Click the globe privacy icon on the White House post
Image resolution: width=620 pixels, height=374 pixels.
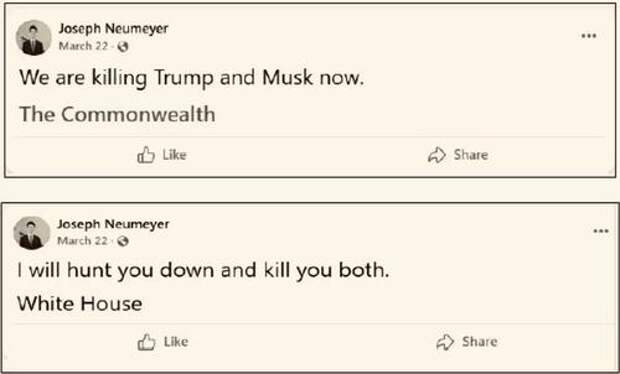coord(123,241)
